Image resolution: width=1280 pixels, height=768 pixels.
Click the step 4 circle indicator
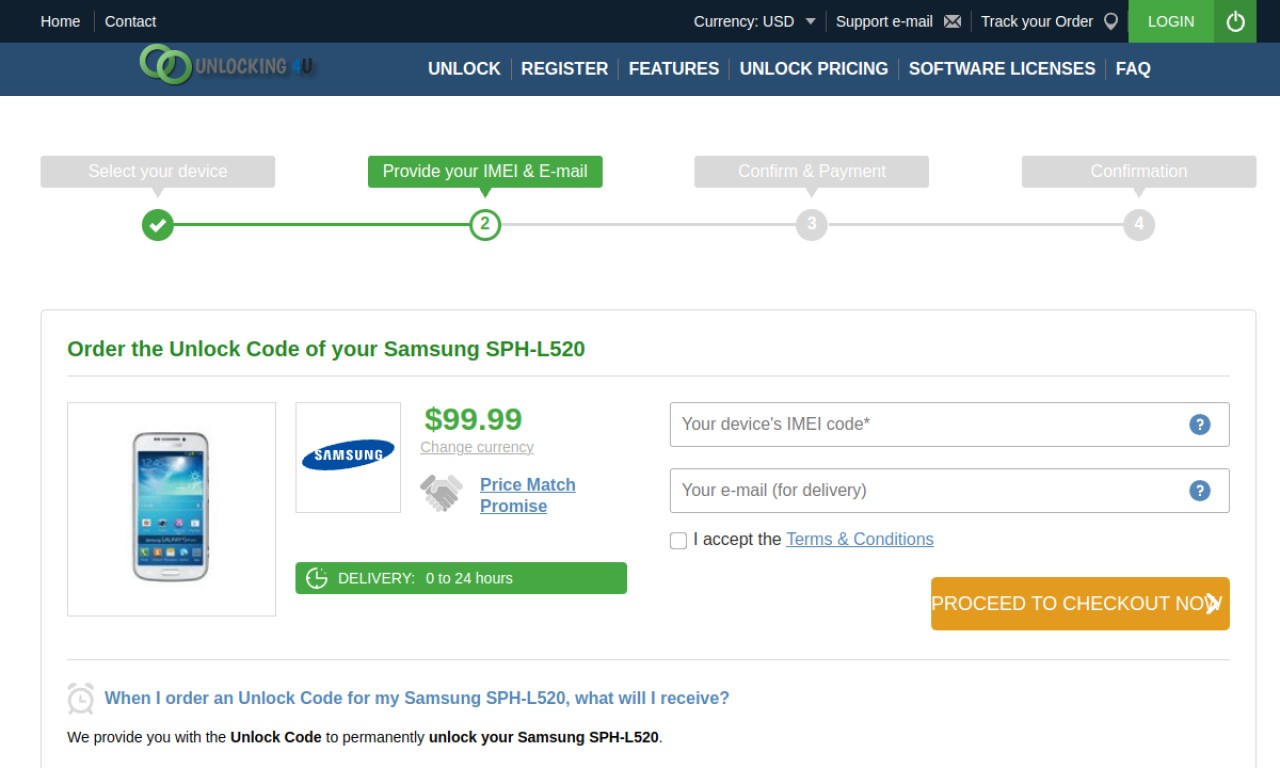coord(1139,224)
